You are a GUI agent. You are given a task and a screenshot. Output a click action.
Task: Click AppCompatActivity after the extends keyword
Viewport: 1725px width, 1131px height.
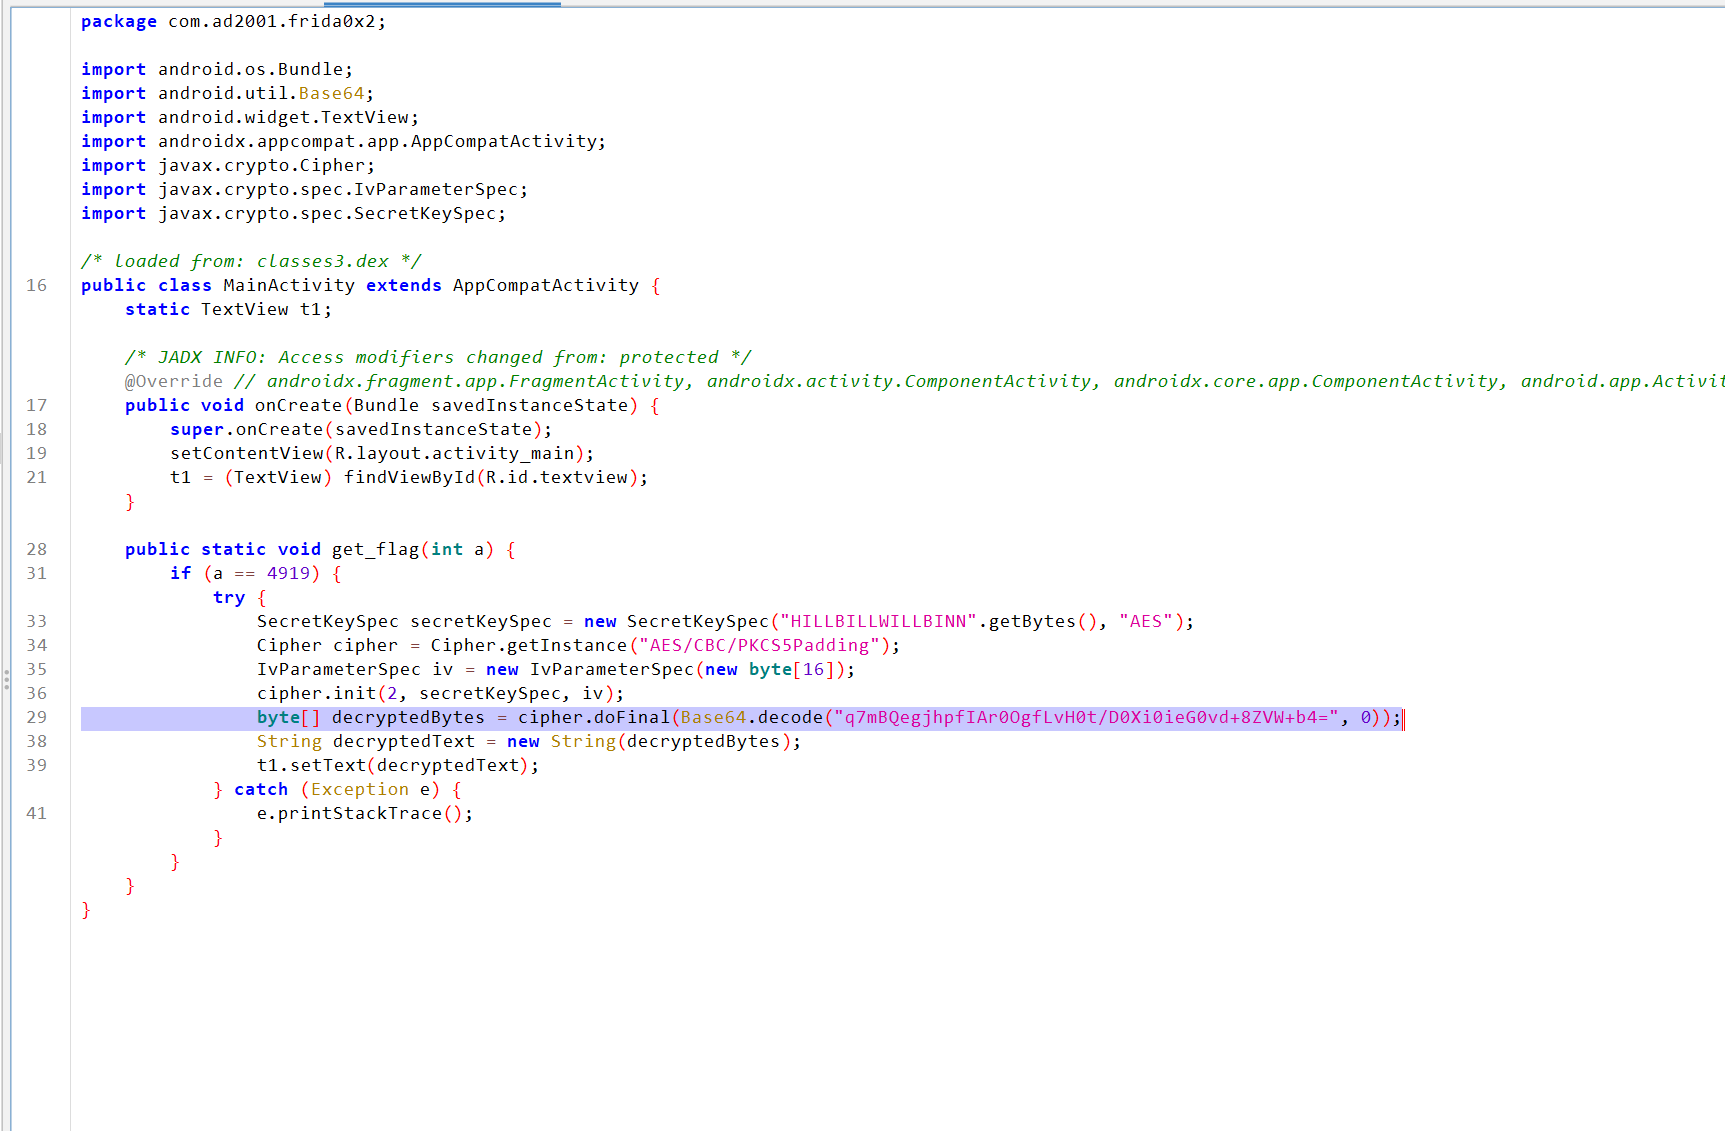545,285
